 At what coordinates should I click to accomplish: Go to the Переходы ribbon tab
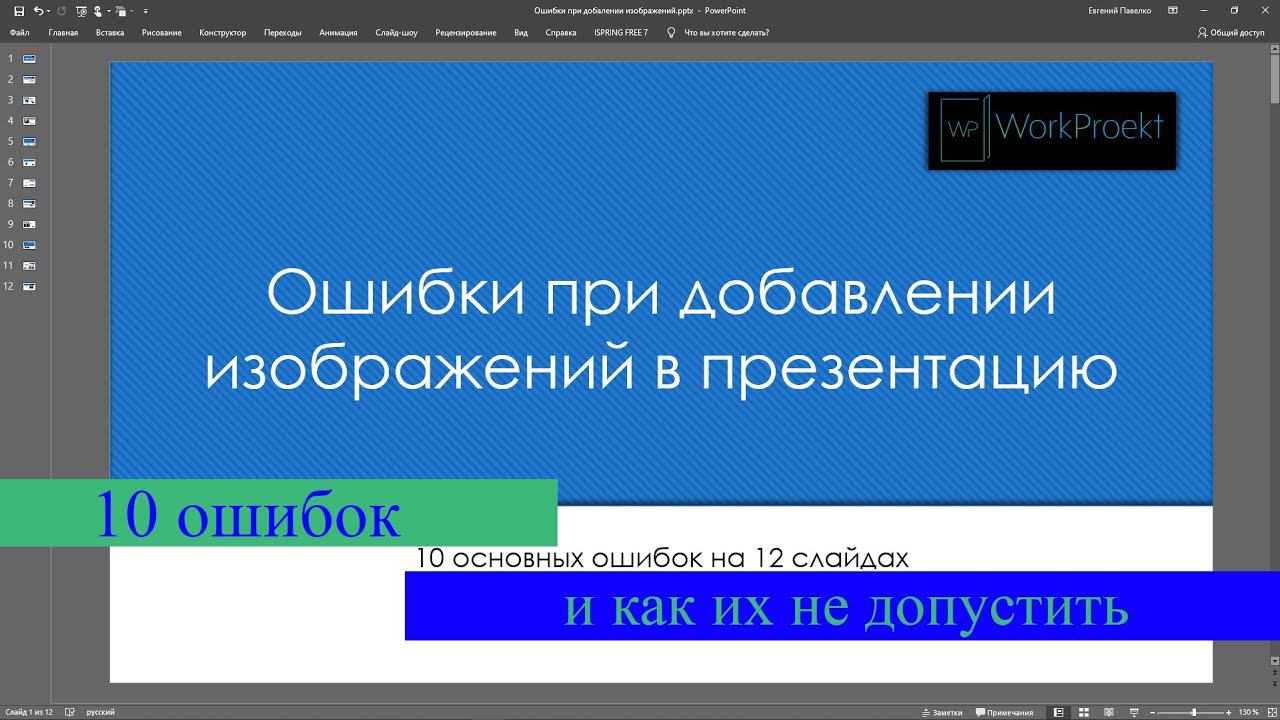tap(283, 32)
